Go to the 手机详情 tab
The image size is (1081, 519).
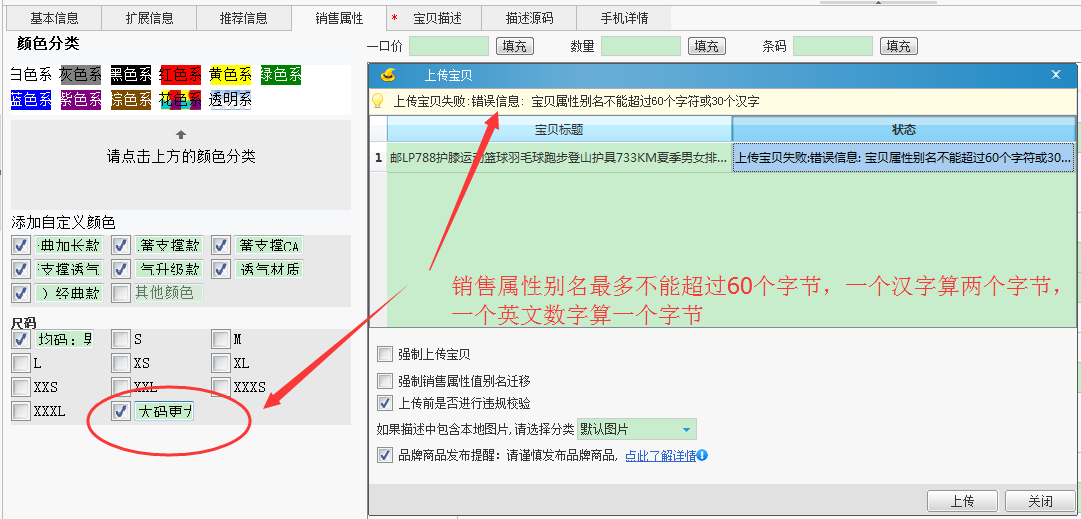[624, 18]
